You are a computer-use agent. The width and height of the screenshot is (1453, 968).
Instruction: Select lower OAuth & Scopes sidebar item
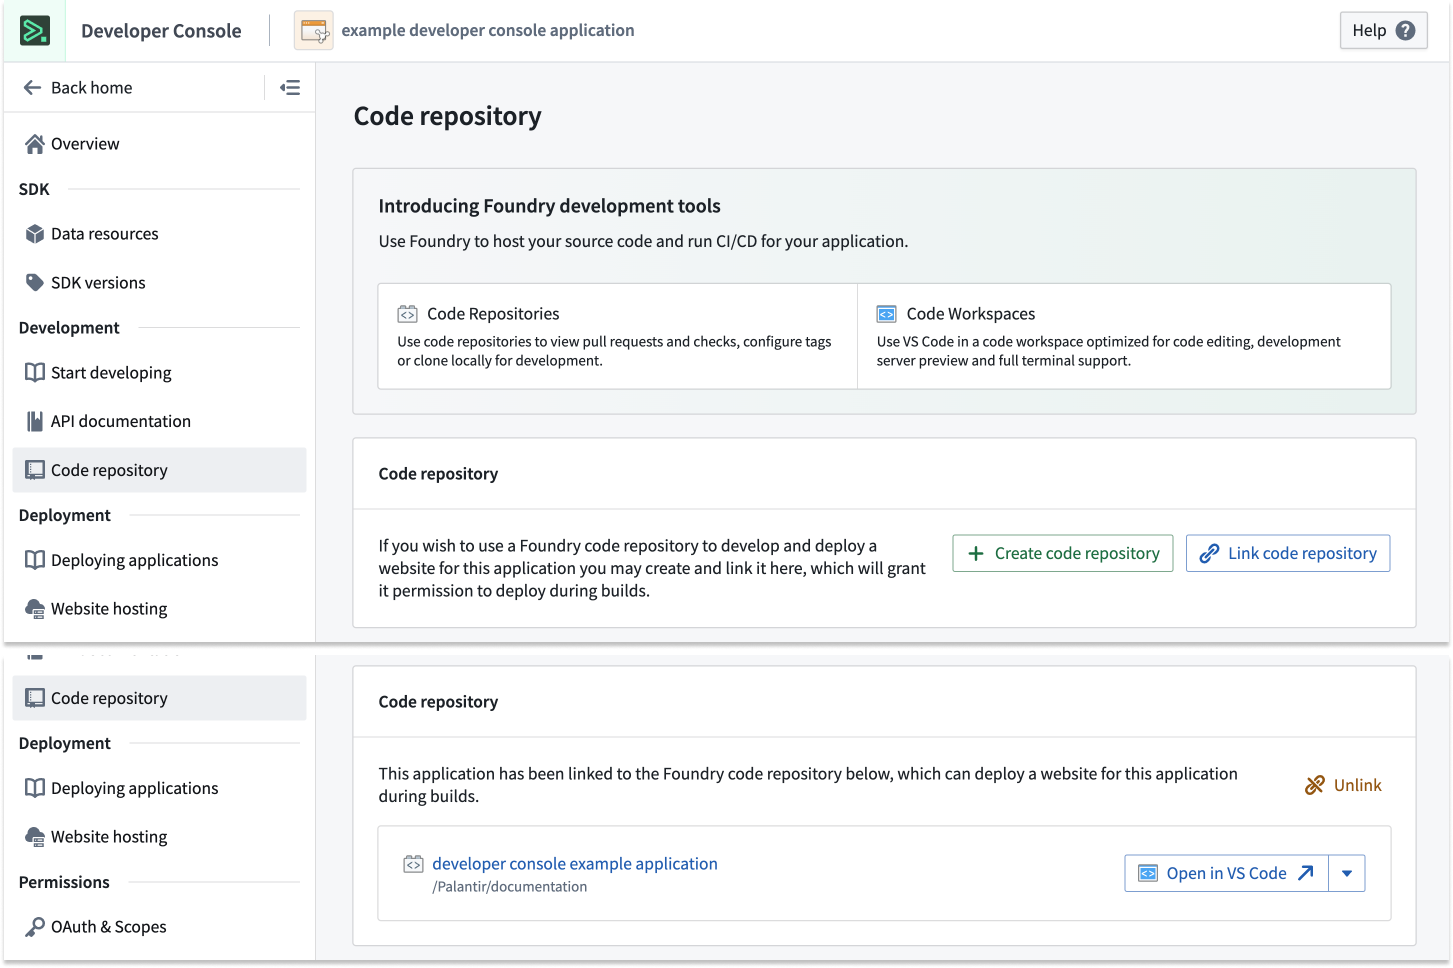coord(159,927)
